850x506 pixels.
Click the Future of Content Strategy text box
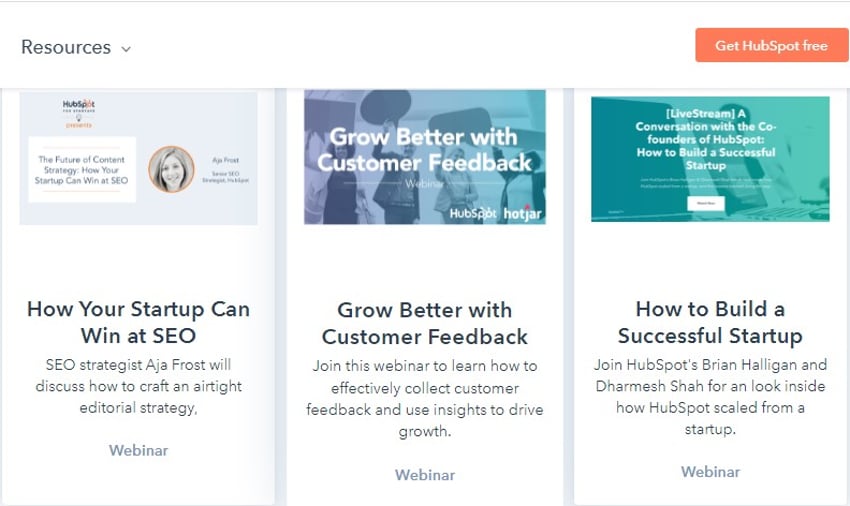coord(82,170)
